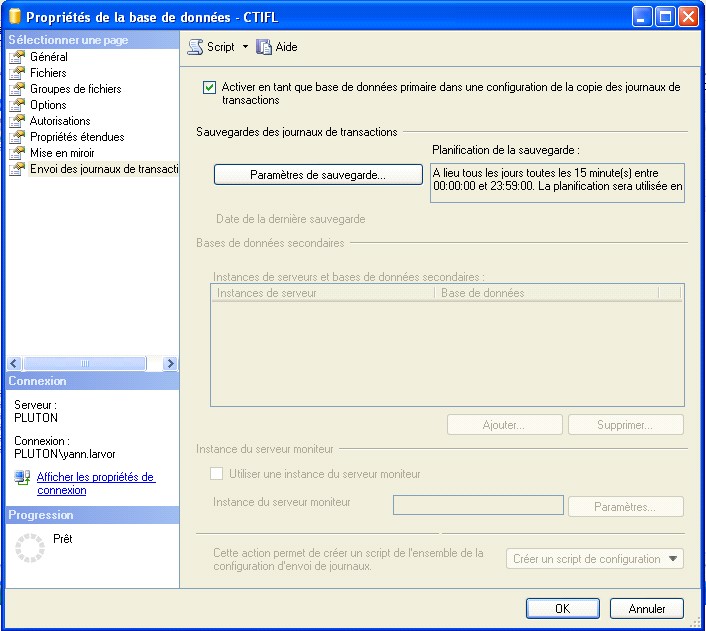Select Envoi des journaux de transactions page
The height and width of the screenshot is (631, 706).
[96, 169]
